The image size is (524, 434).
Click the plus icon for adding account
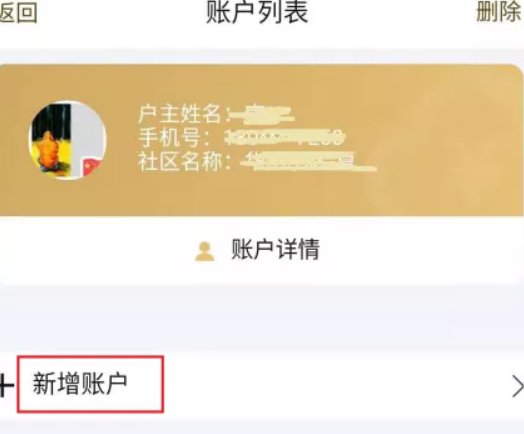coord(7,385)
